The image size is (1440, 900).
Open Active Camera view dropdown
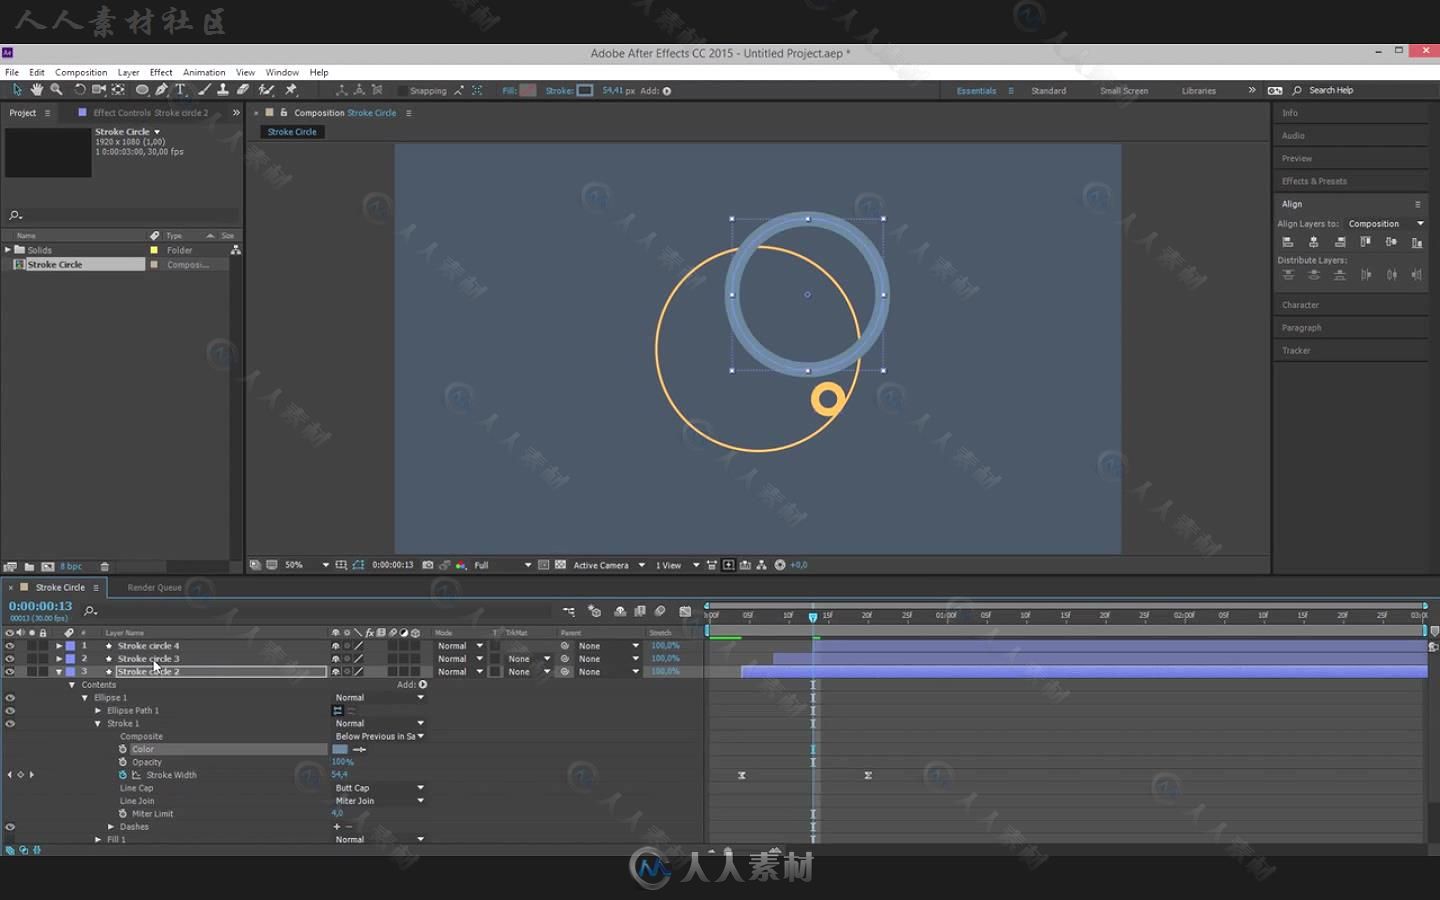pos(609,565)
